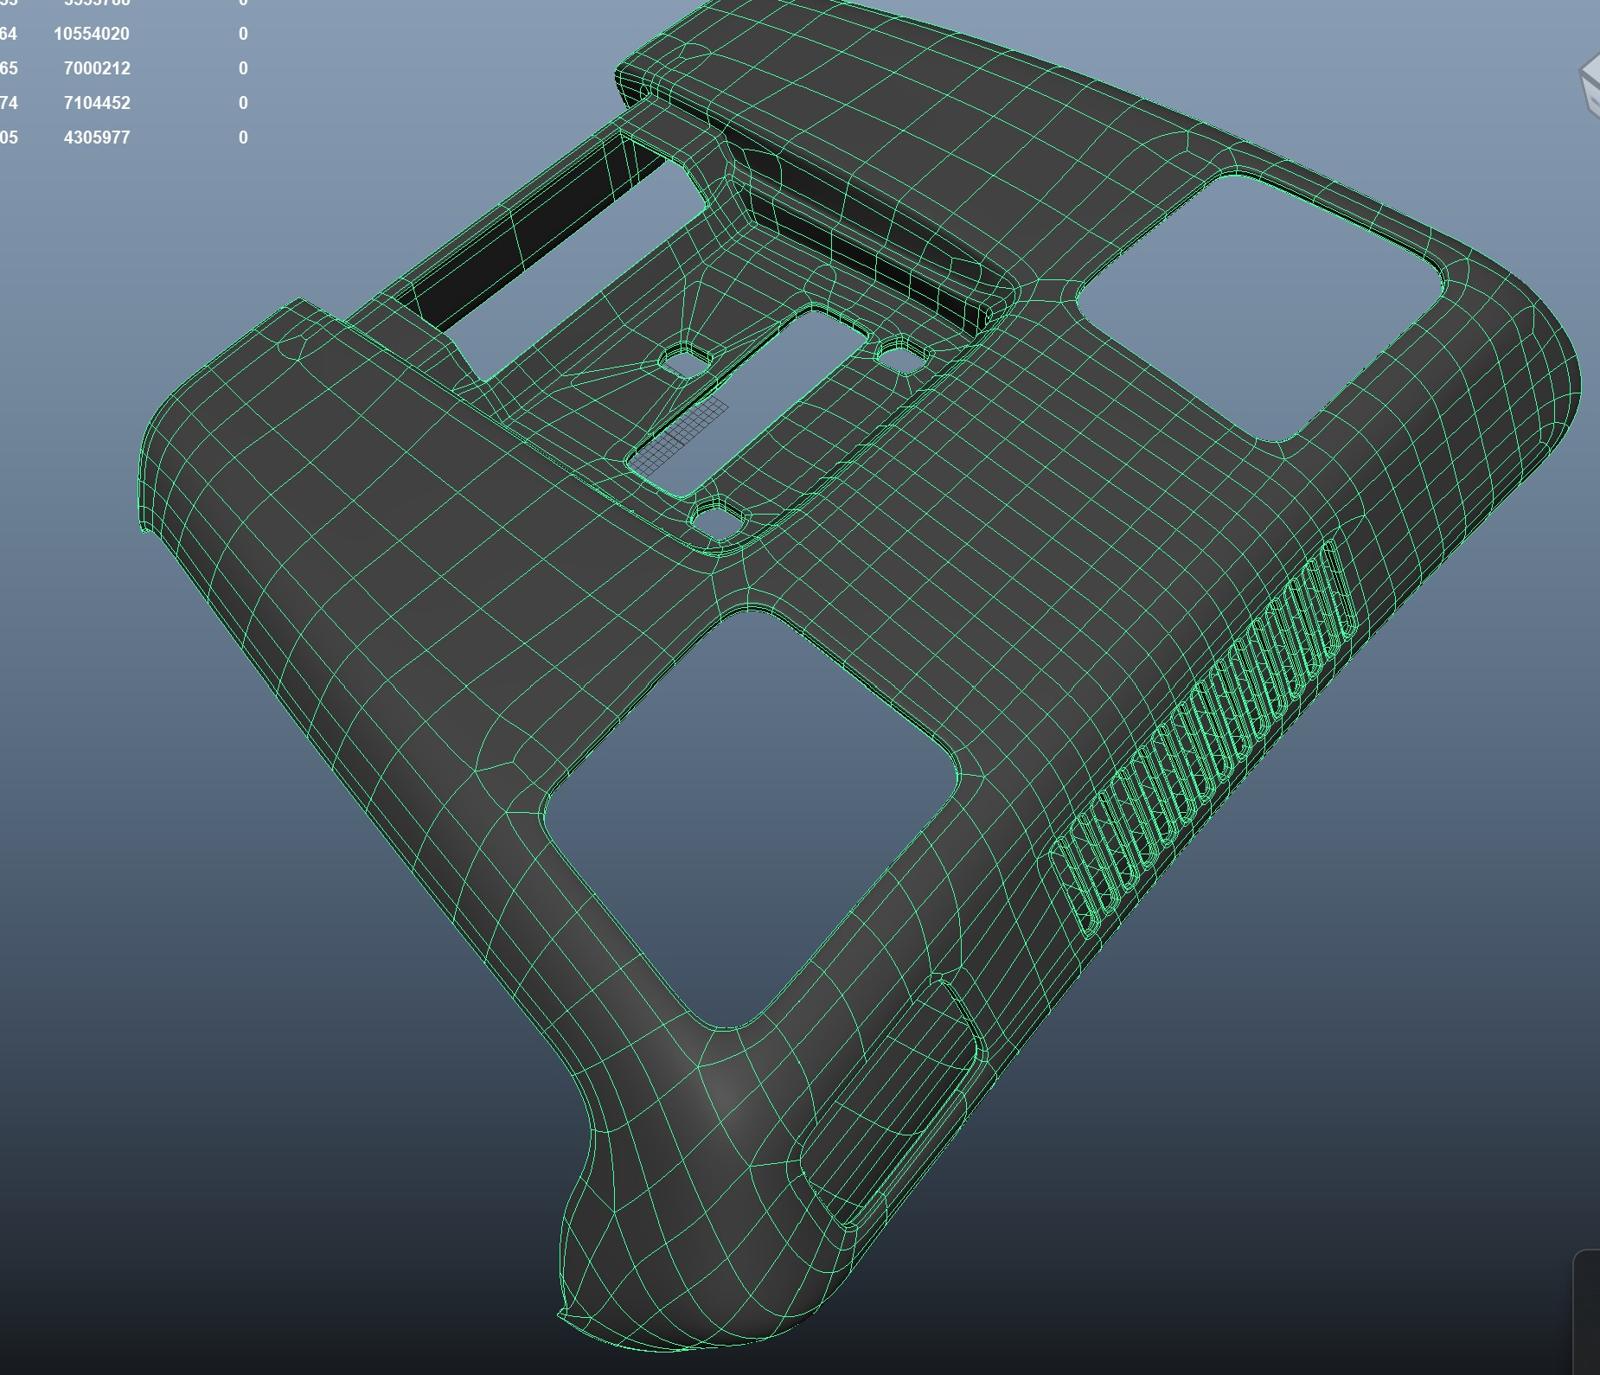Click the cut-off value 65 beside 7000212
This screenshot has height=1375, width=1600.
click(8, 68)
